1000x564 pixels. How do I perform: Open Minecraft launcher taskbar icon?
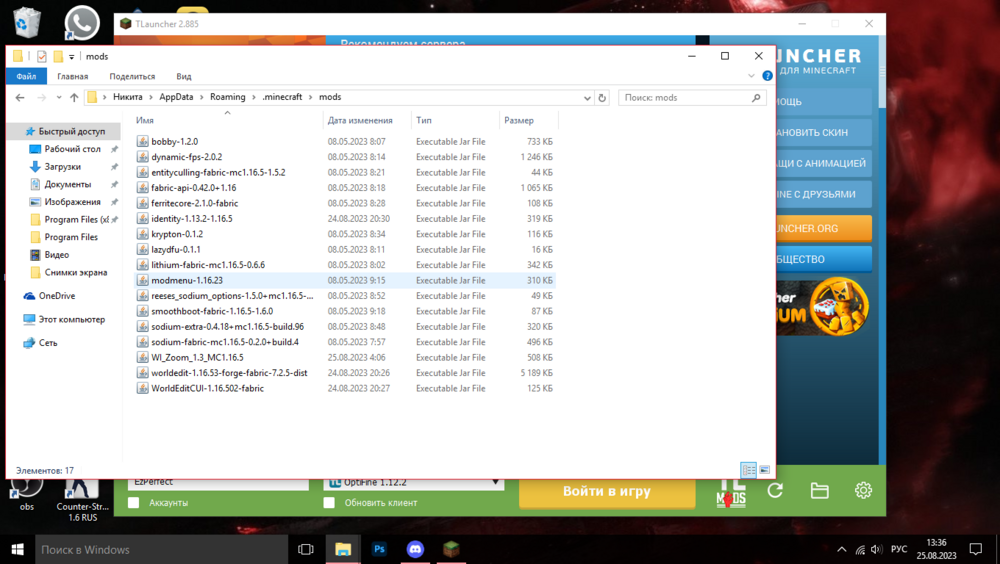(451, 549)
